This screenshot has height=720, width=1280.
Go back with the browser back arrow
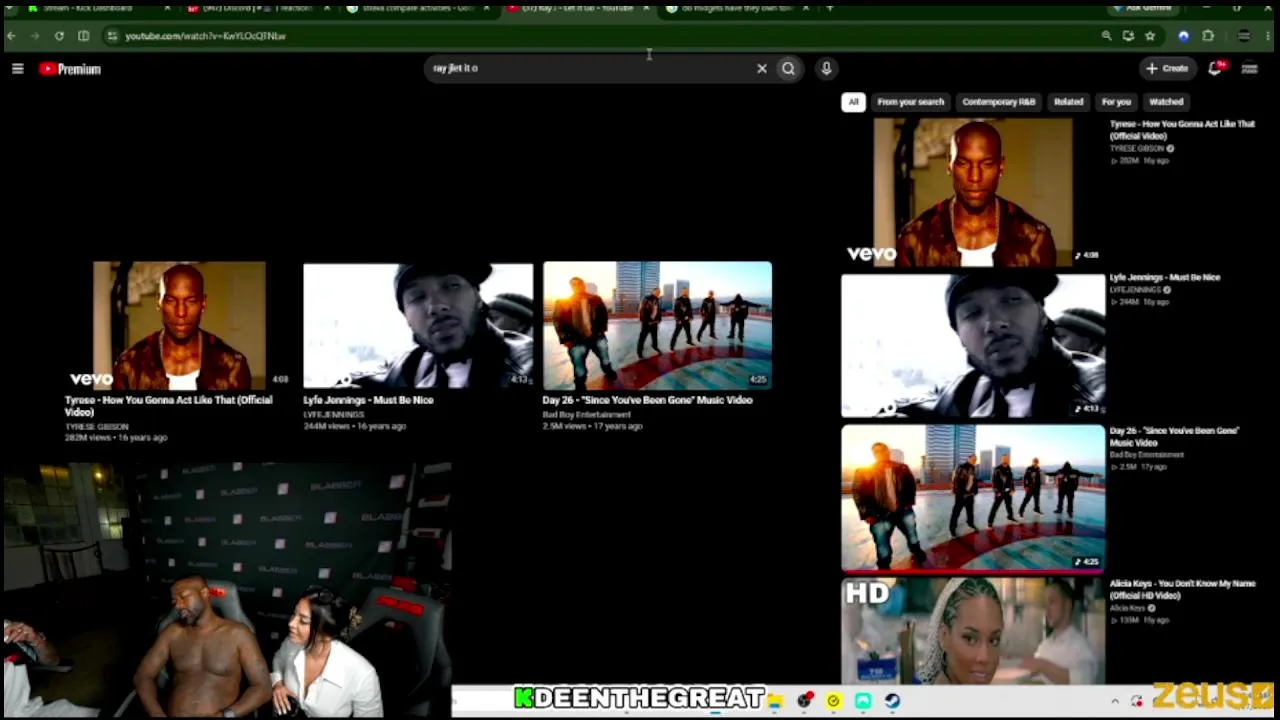(x=11, y=36)
